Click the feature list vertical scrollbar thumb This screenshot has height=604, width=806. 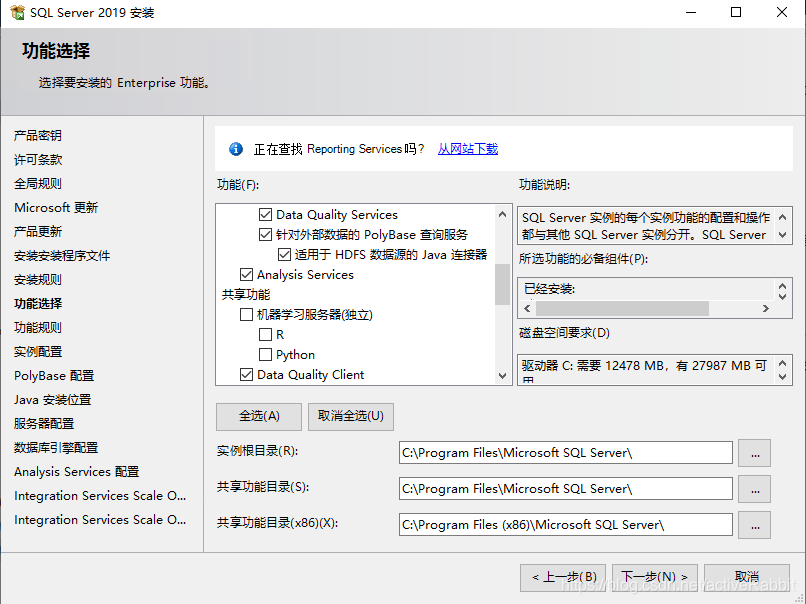coord(502,284)
